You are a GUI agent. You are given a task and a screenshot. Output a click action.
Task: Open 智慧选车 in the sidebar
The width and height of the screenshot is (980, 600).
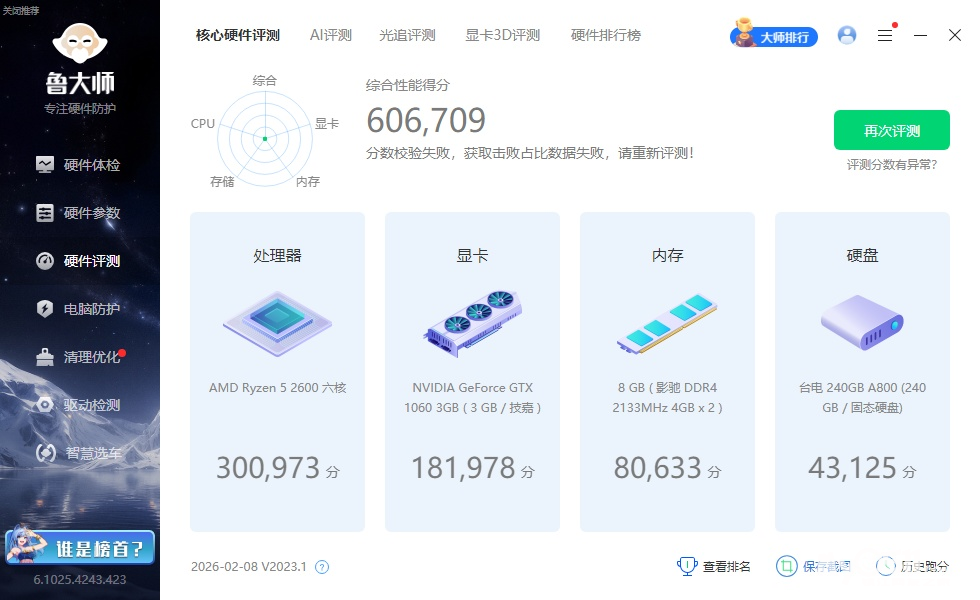point(79,453)
